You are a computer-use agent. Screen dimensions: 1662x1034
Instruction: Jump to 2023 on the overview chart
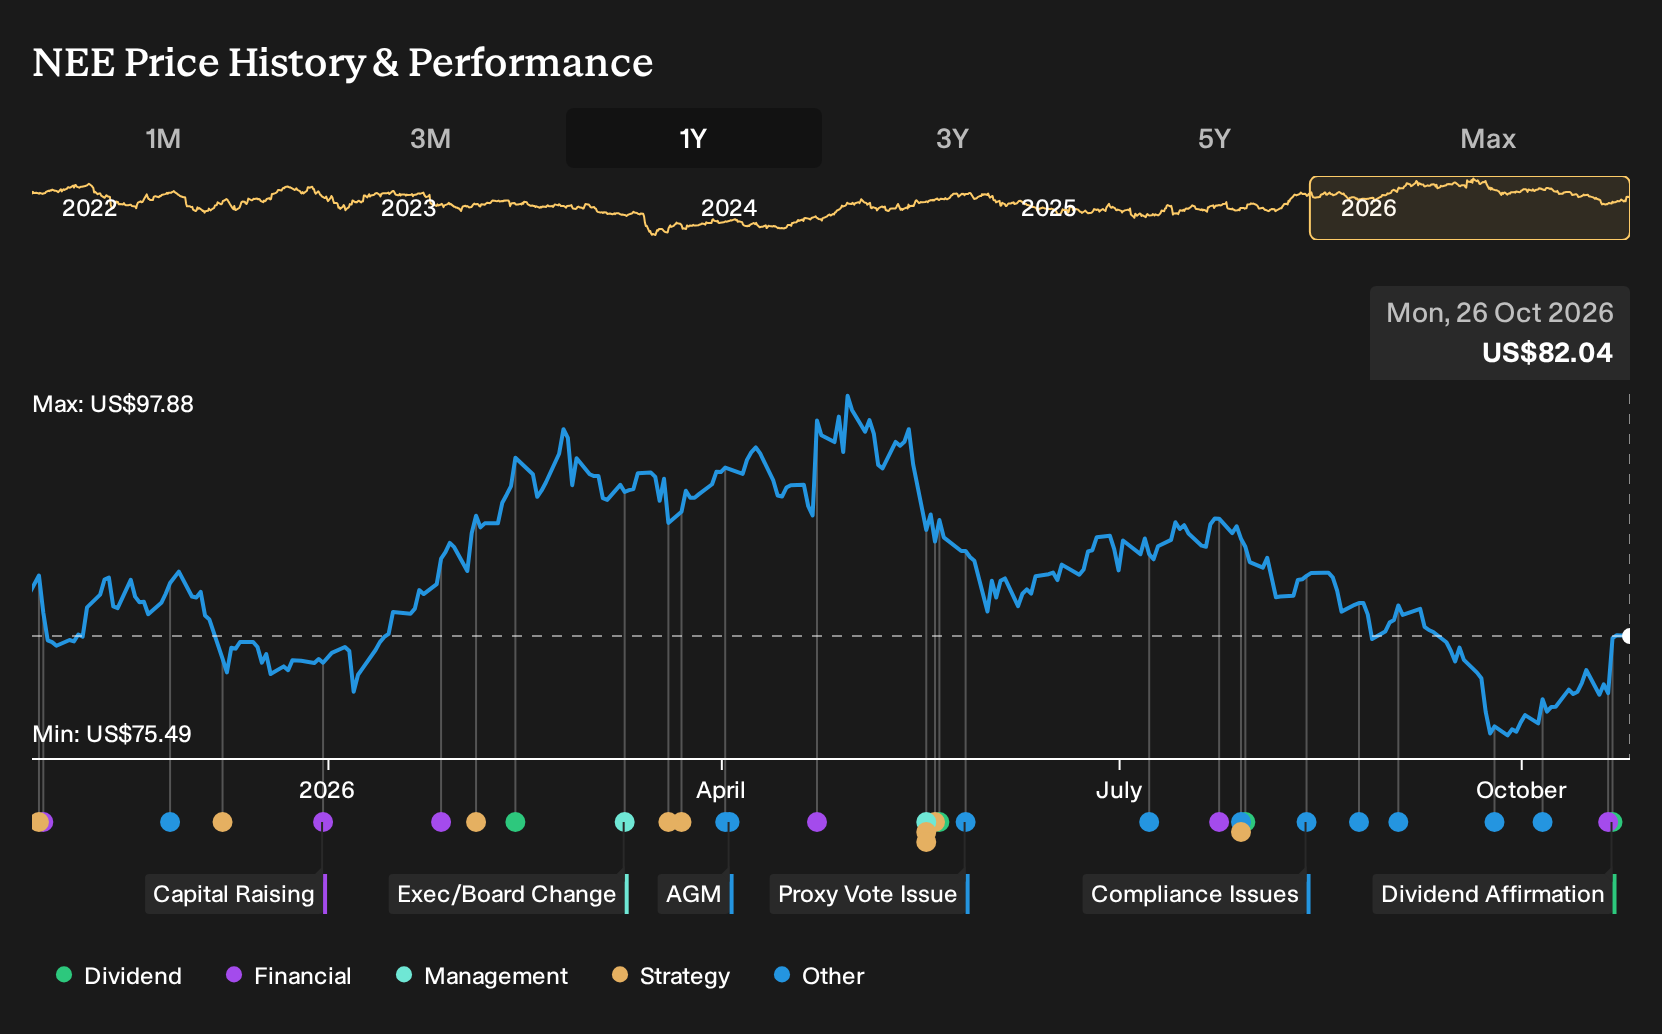click(409, 208)
